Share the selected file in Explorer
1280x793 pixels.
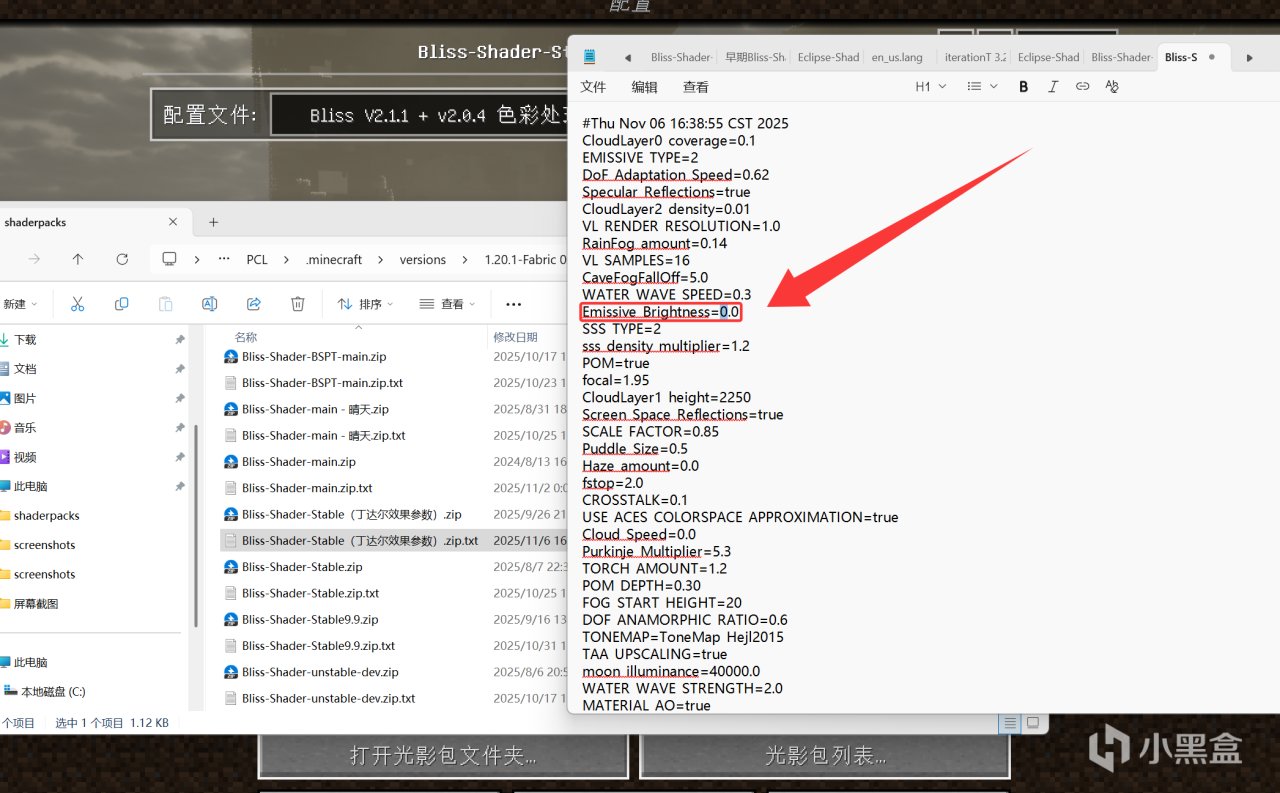tap(254, 304)
